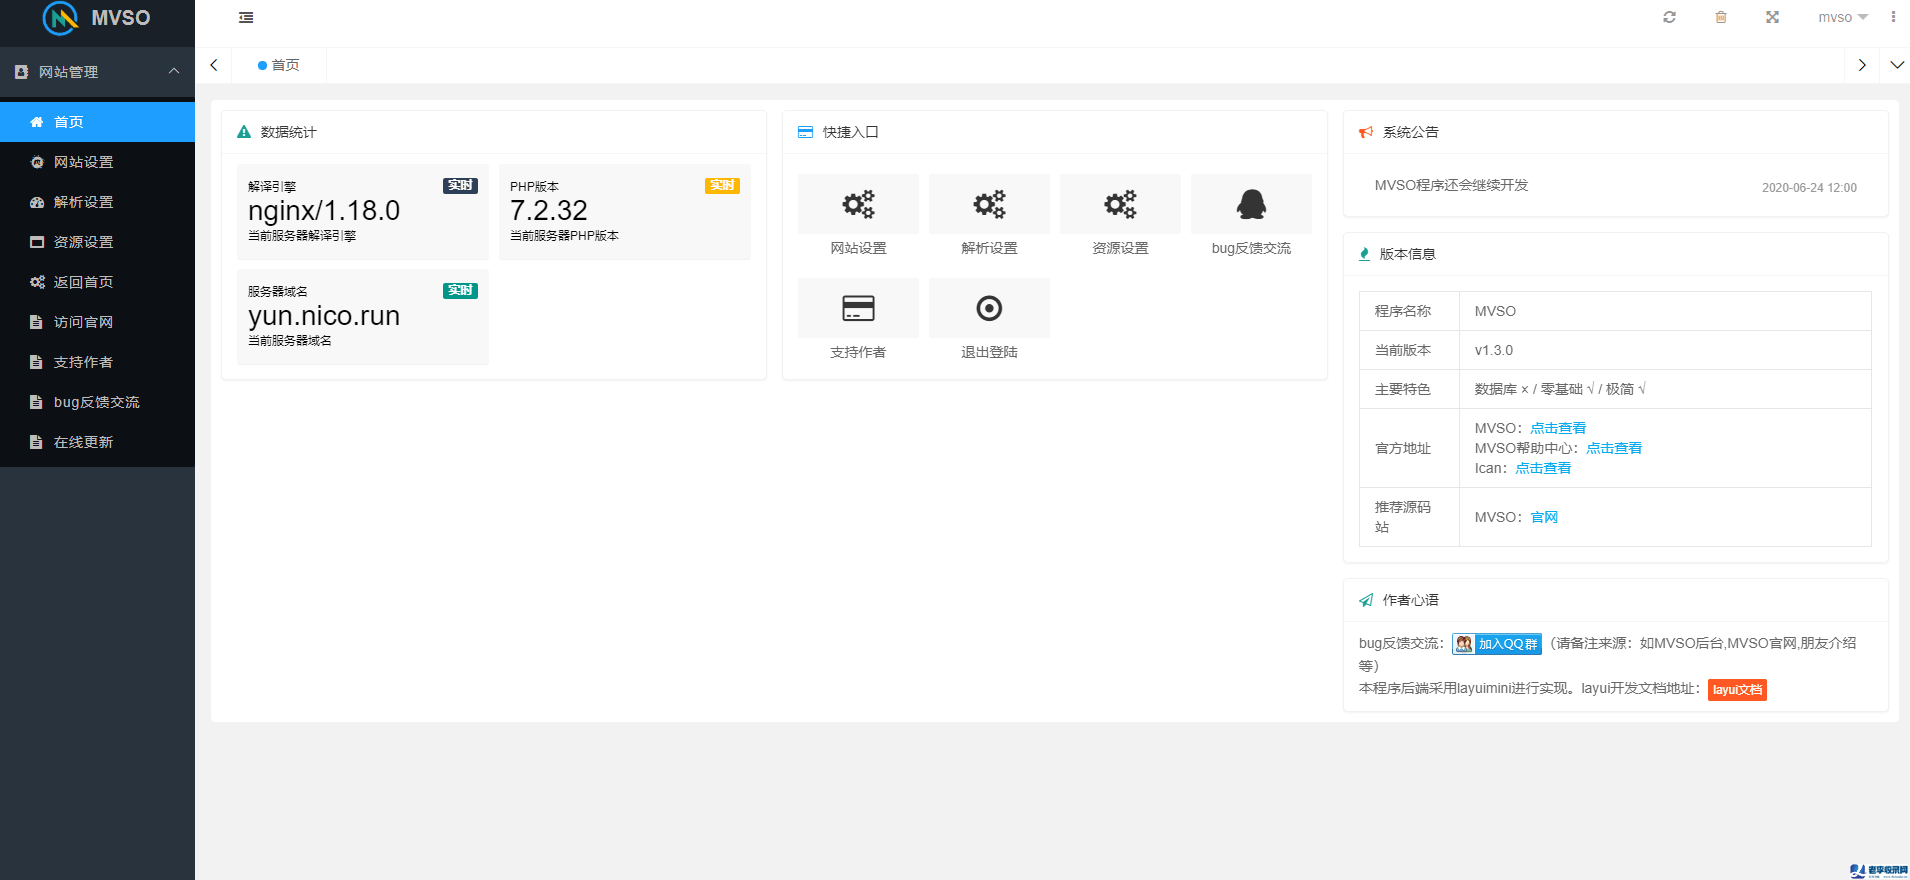Open the 解析设置 gear shortcut icon
This screenshot has height=880, width=1910.
(989, 204)
